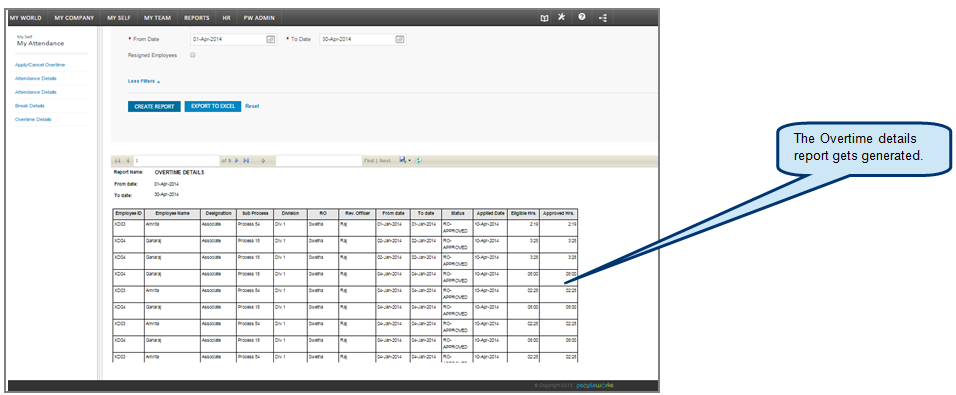Open the MY WORLD menu

26,18
